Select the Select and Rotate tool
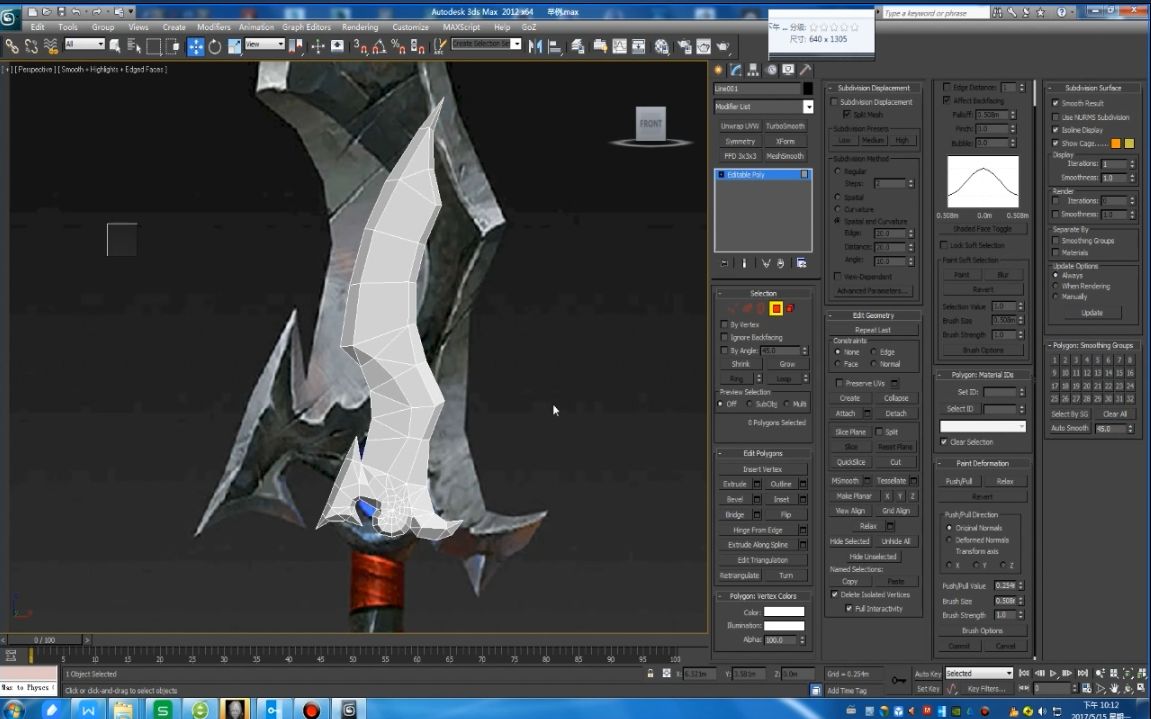Screen dimensions: 1151x719 tap(215, 45)
